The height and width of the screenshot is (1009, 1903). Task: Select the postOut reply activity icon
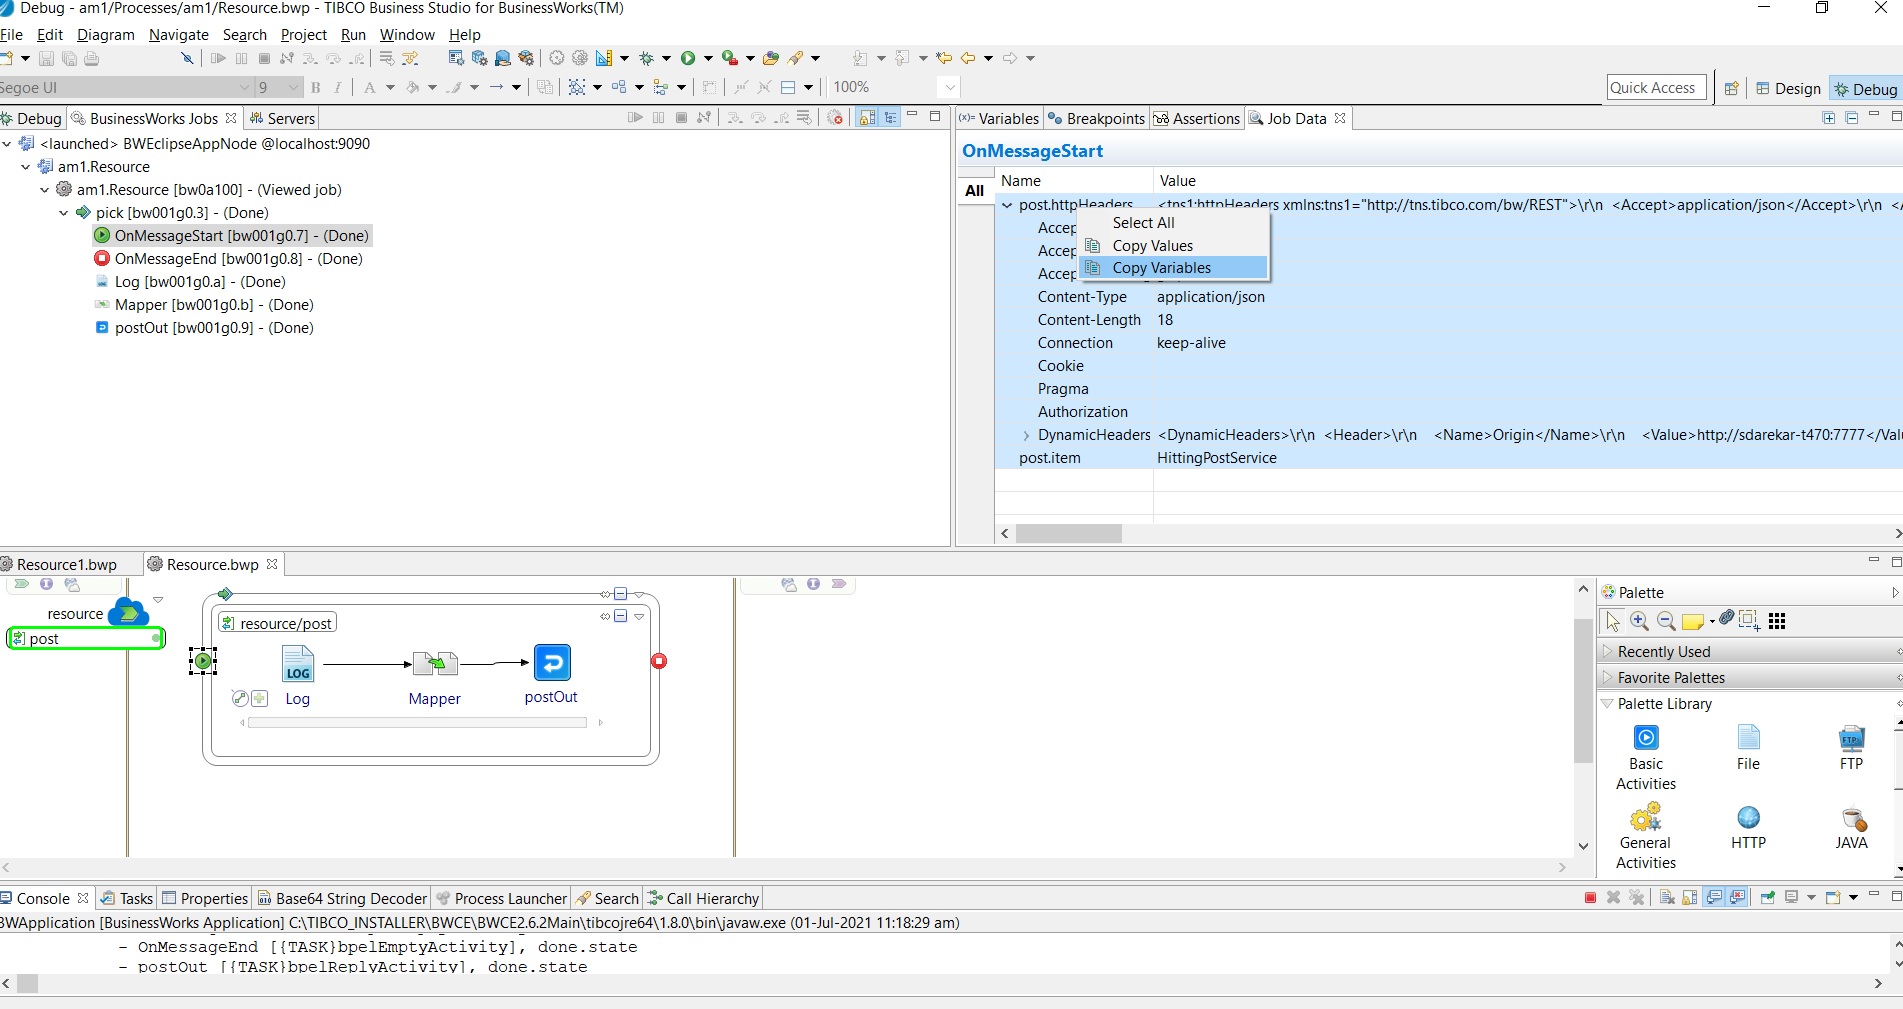click(x=552, y=662)
